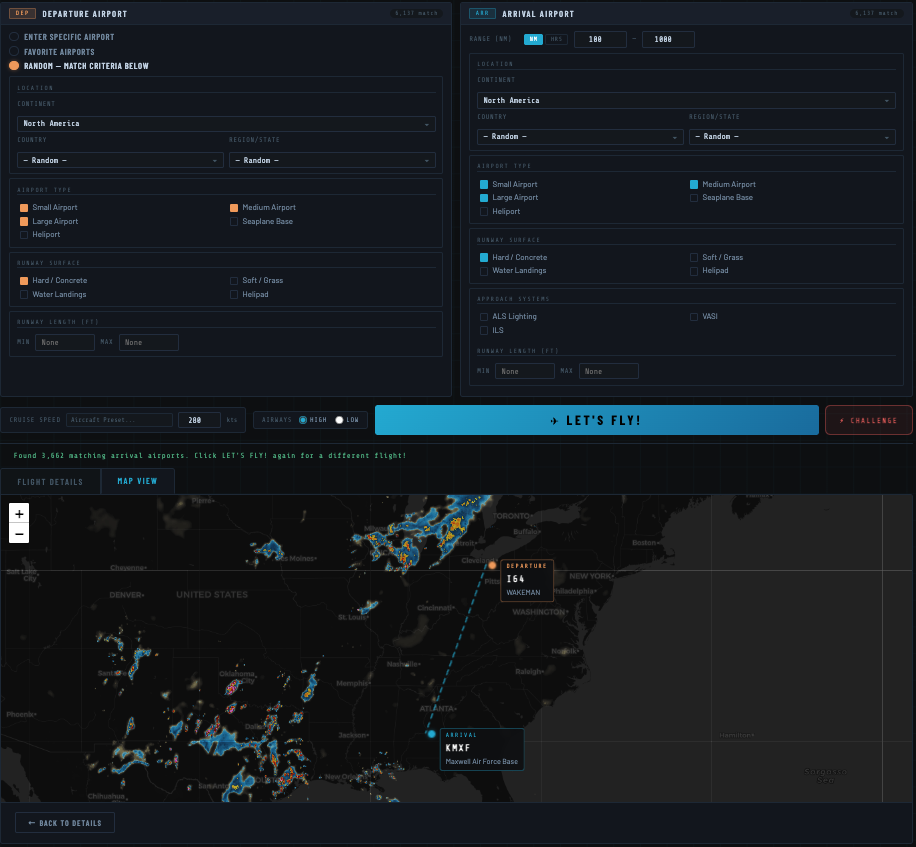Uncheck arrival Large Airport checkbox
Screen dimensions: 916x847
point(484,197)
